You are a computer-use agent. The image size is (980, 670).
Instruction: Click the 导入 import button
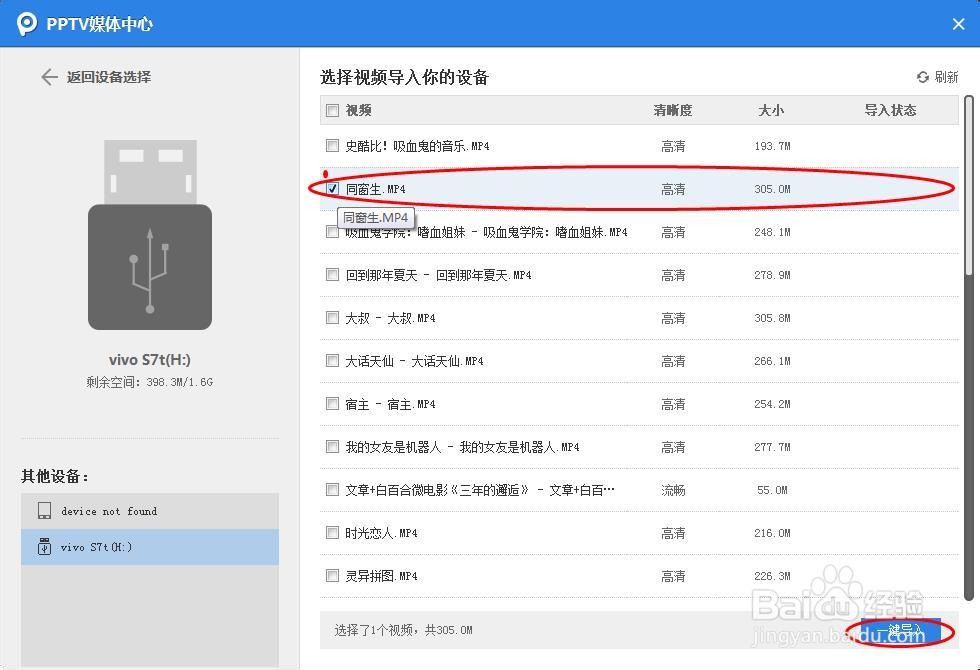coord(903,630)
